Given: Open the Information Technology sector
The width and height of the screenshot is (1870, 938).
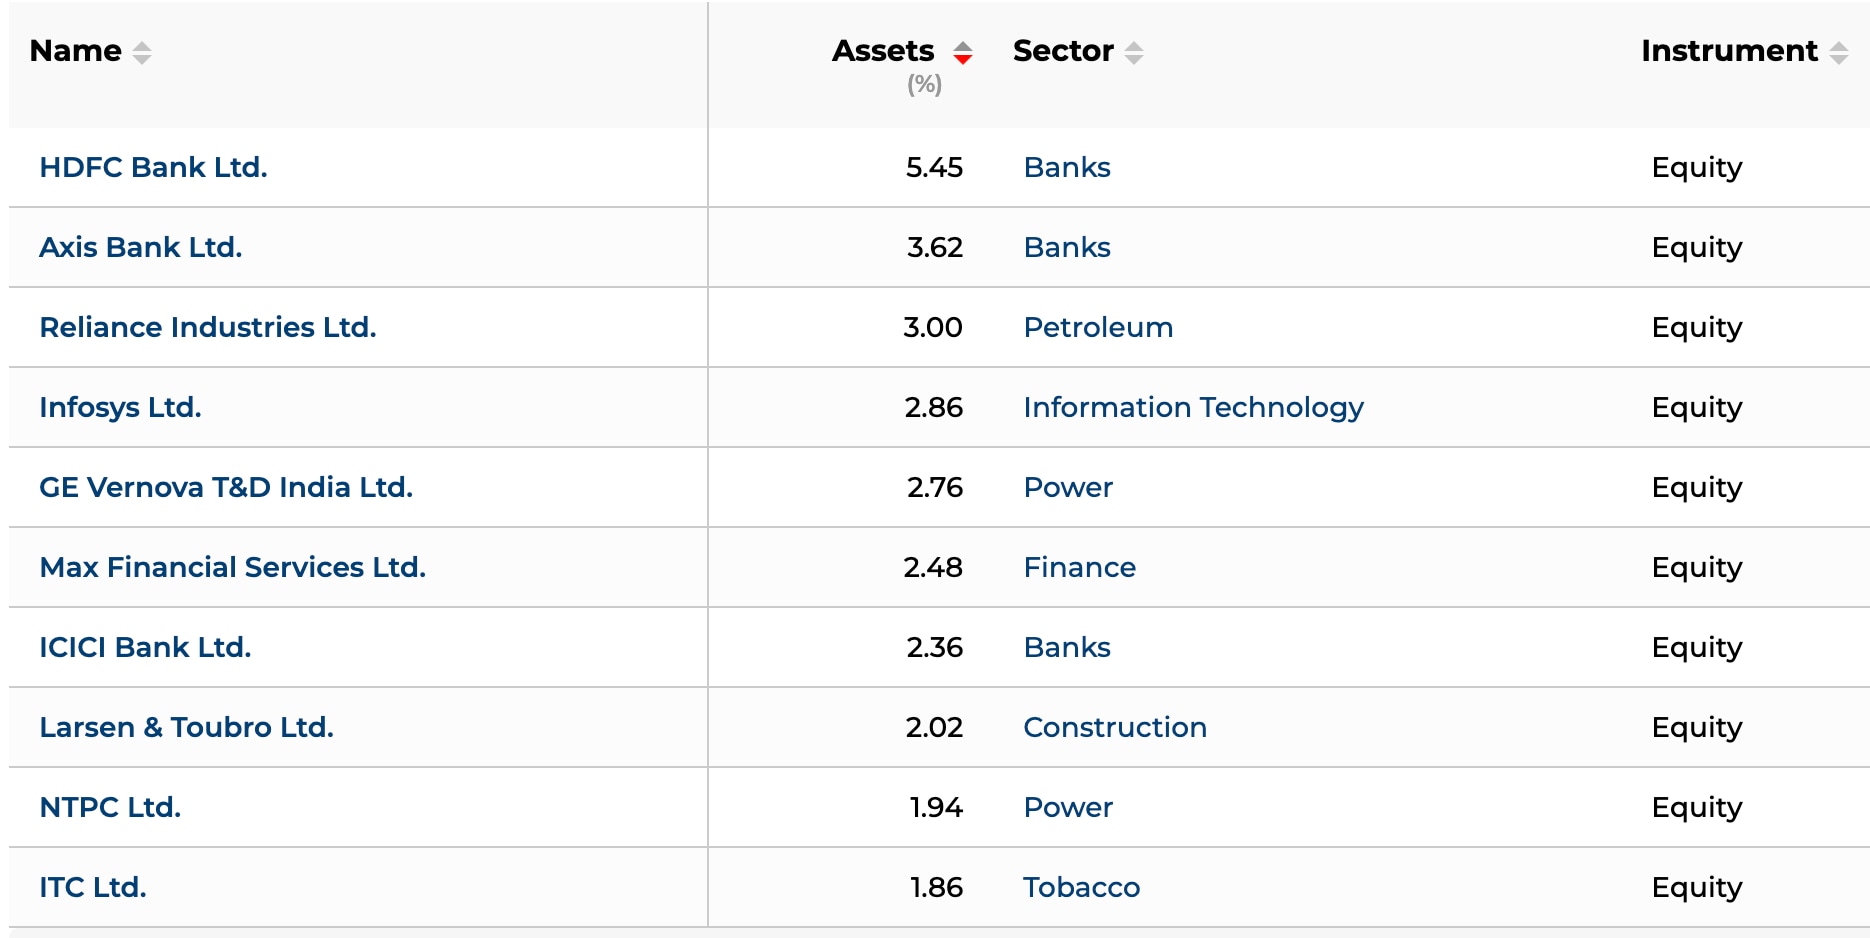Looking at the screenshot, I should (1192, 407).
